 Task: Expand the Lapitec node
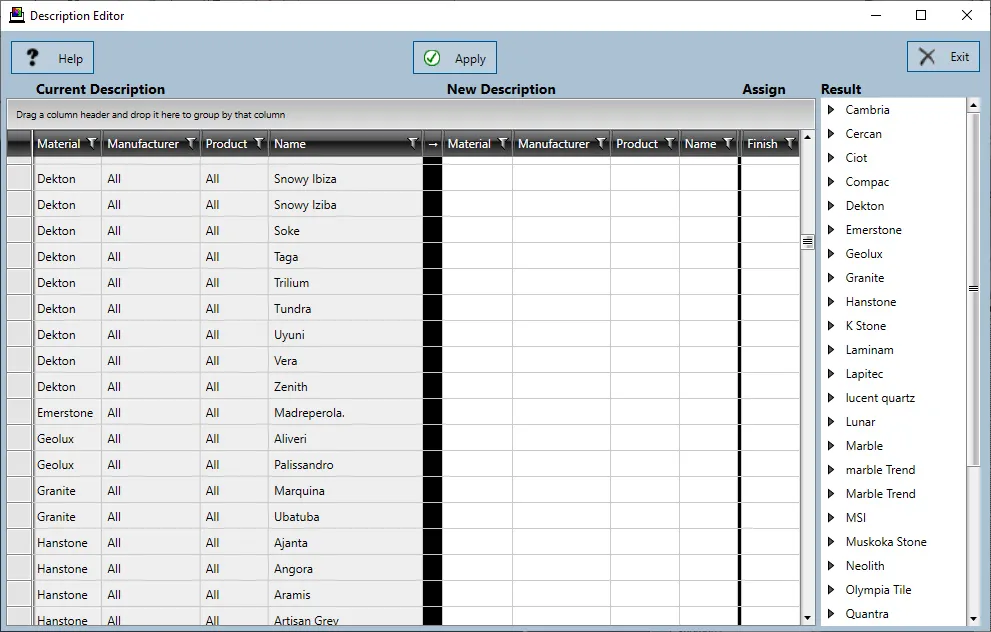pyautogui.click(x=831, y=374)
